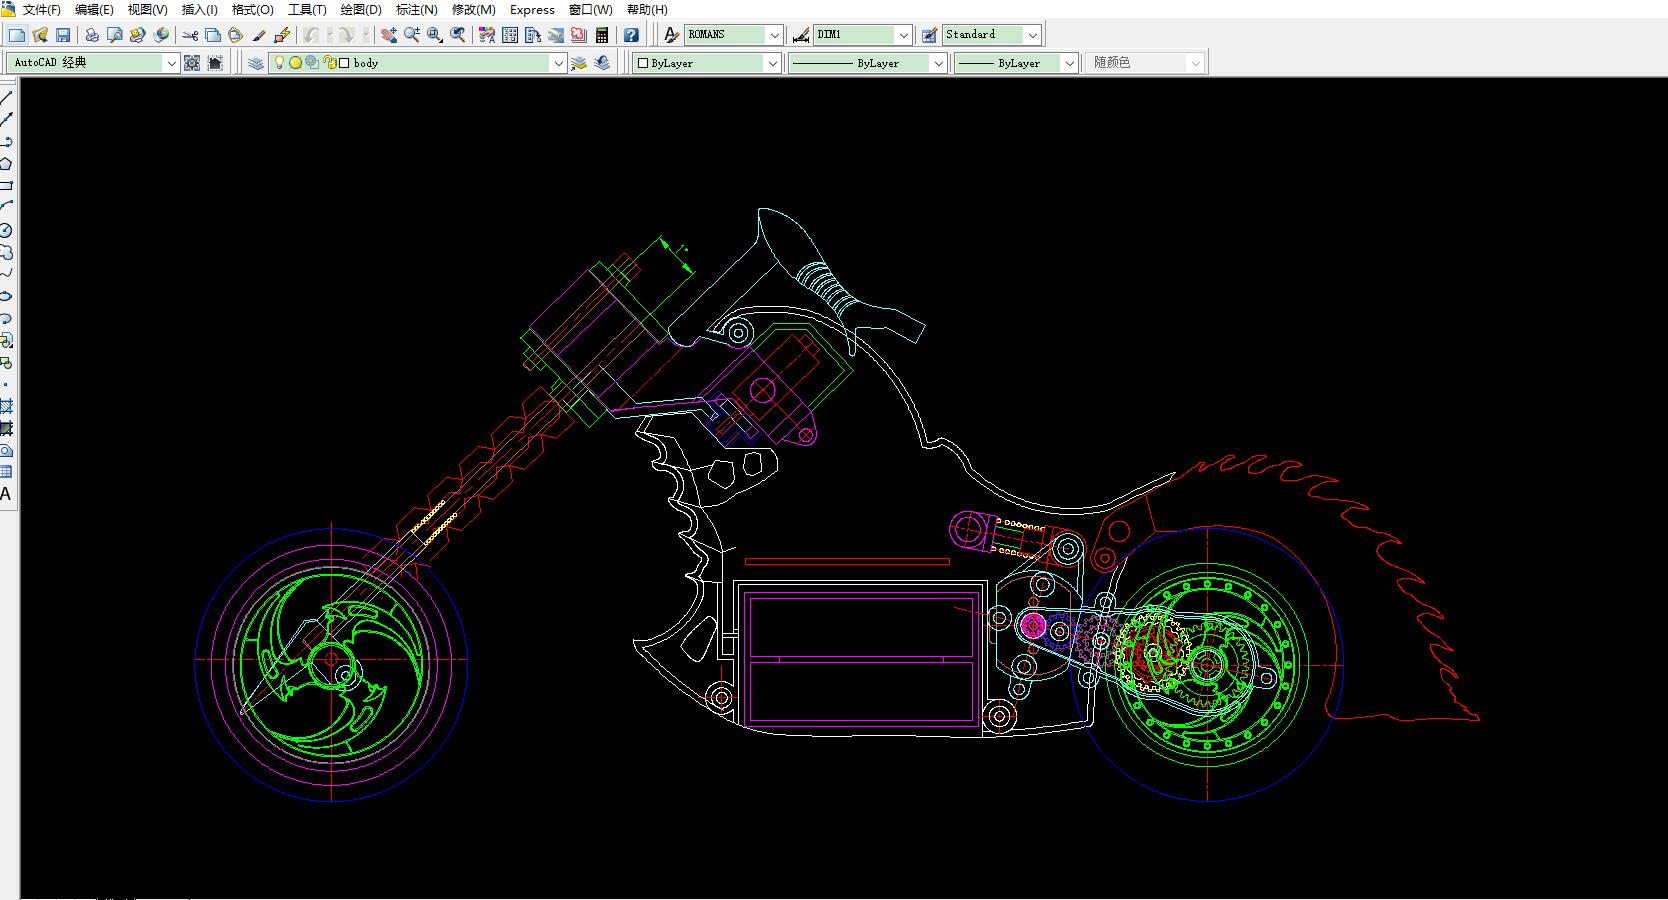Screen dimensions: 1668x900
Task: Open the DIM1 dimension style dropdown
Action: pyautogui.click(x=905, y=34)
